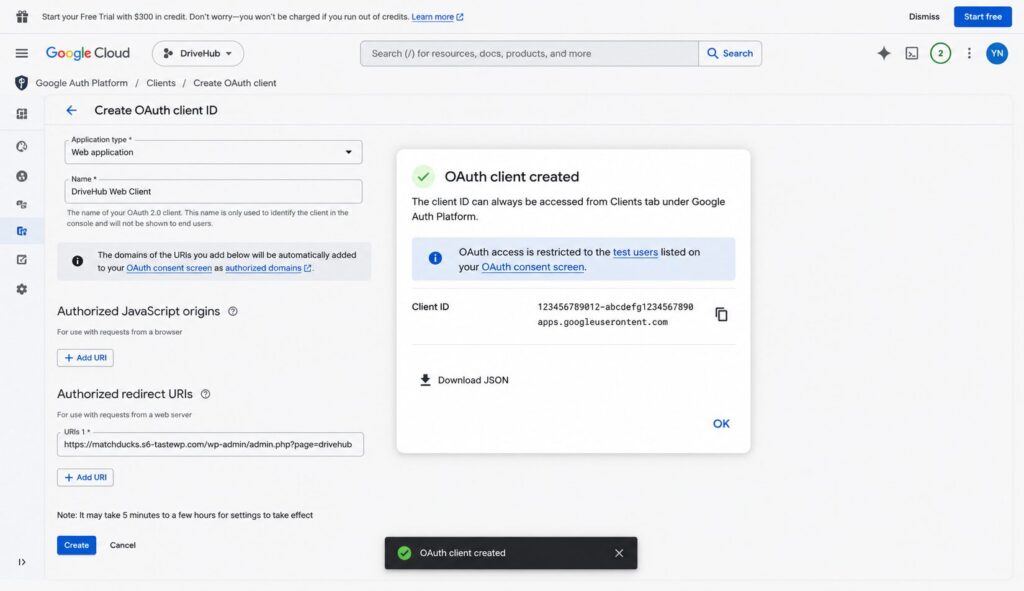Open the test users link
Screen dimensions: 1024x591
[x=635, y=252]
